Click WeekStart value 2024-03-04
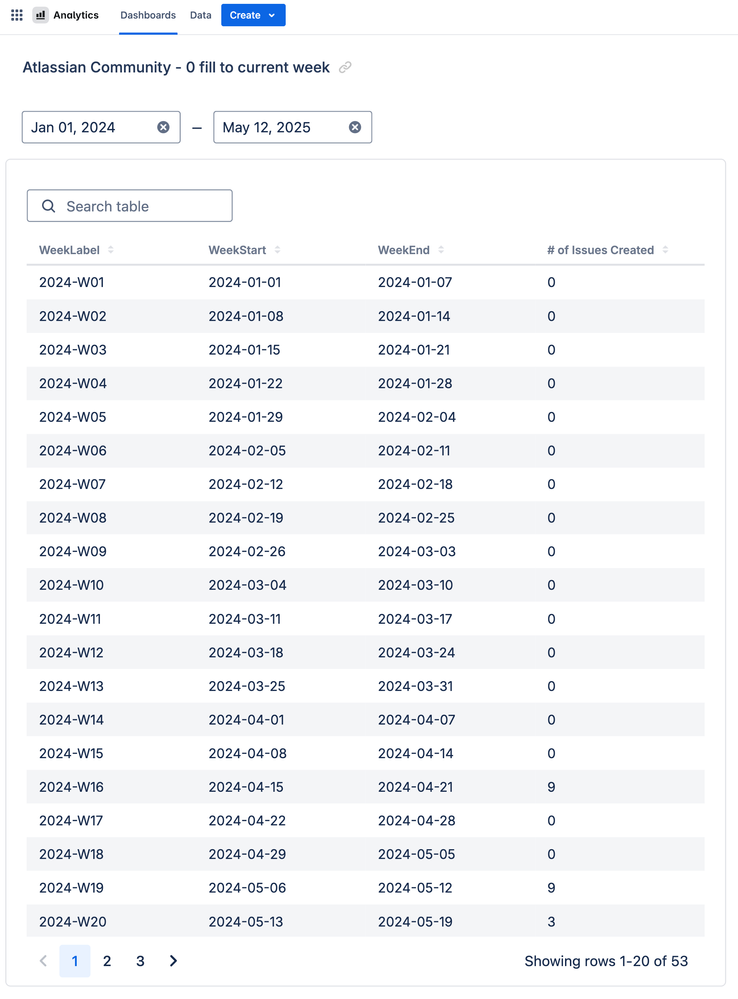 point(247,585)
